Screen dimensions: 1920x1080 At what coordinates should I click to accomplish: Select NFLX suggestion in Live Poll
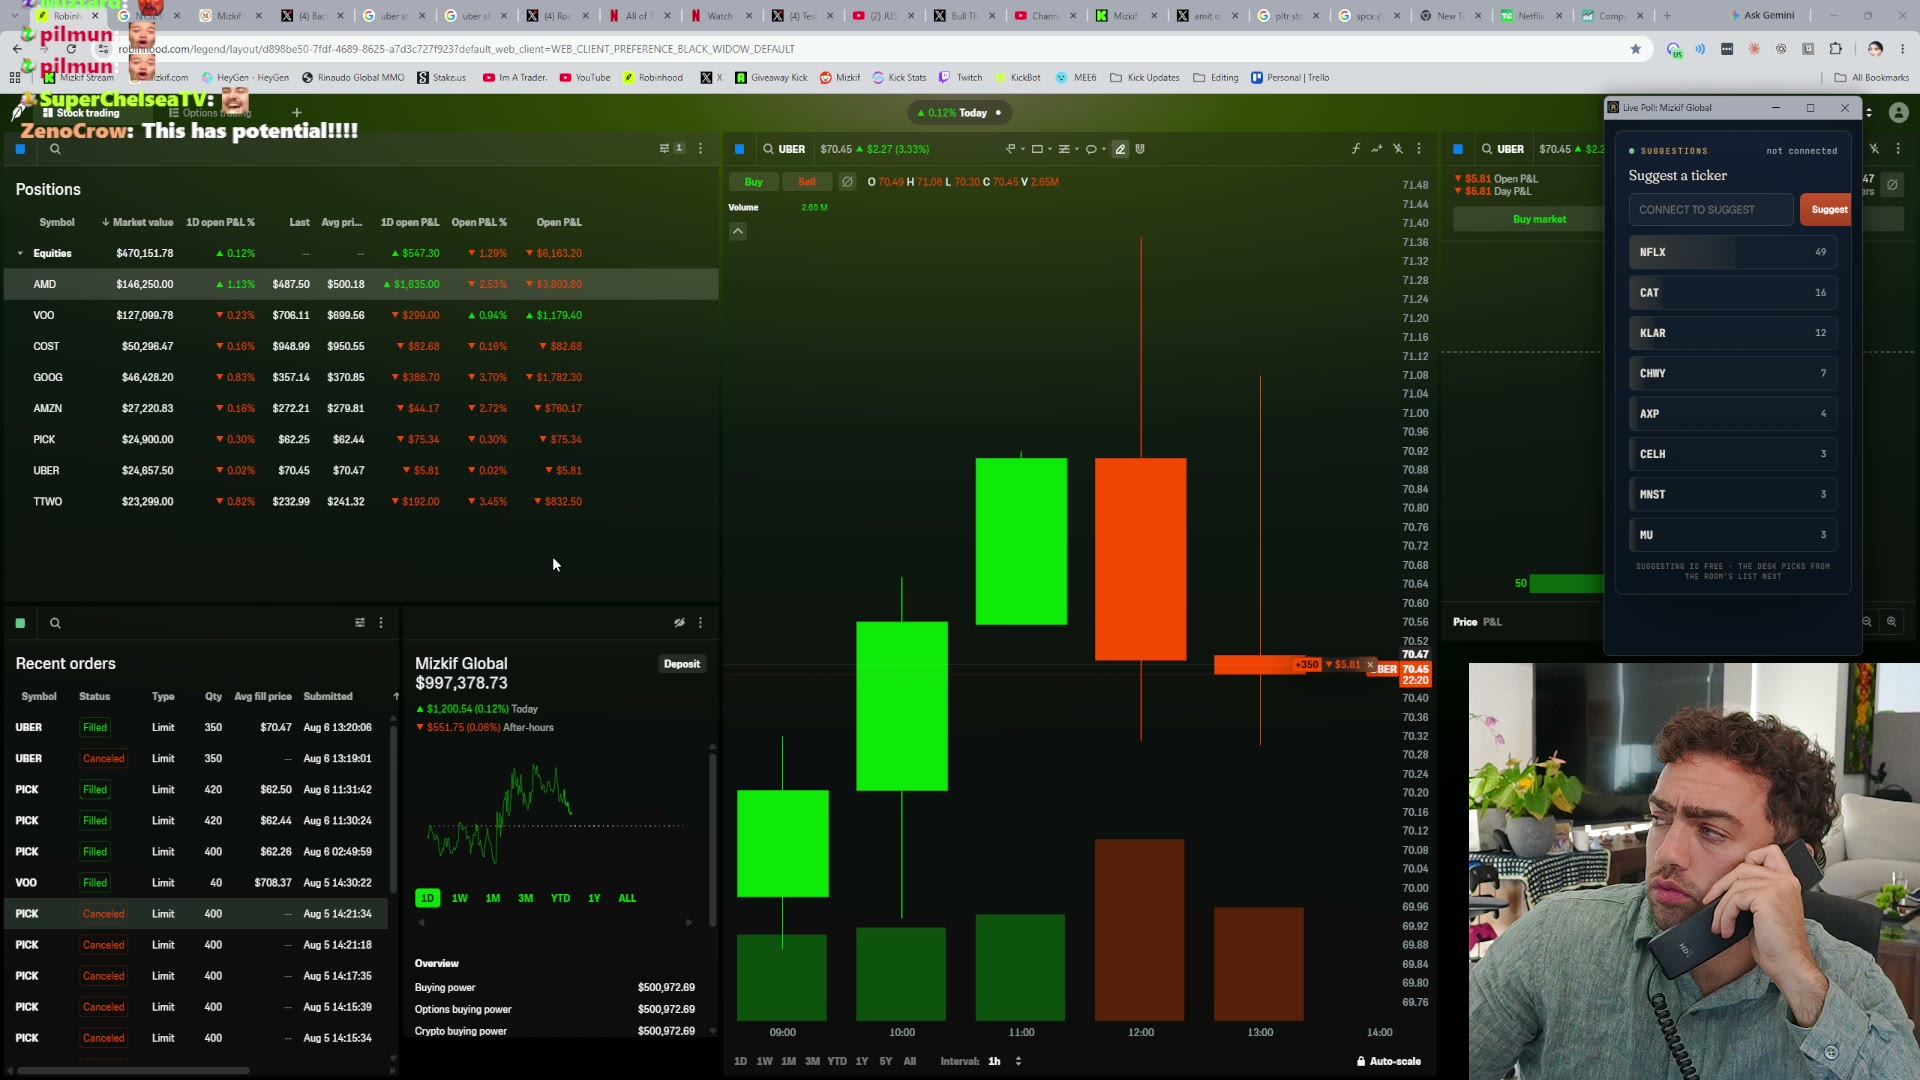(1733, 252)
